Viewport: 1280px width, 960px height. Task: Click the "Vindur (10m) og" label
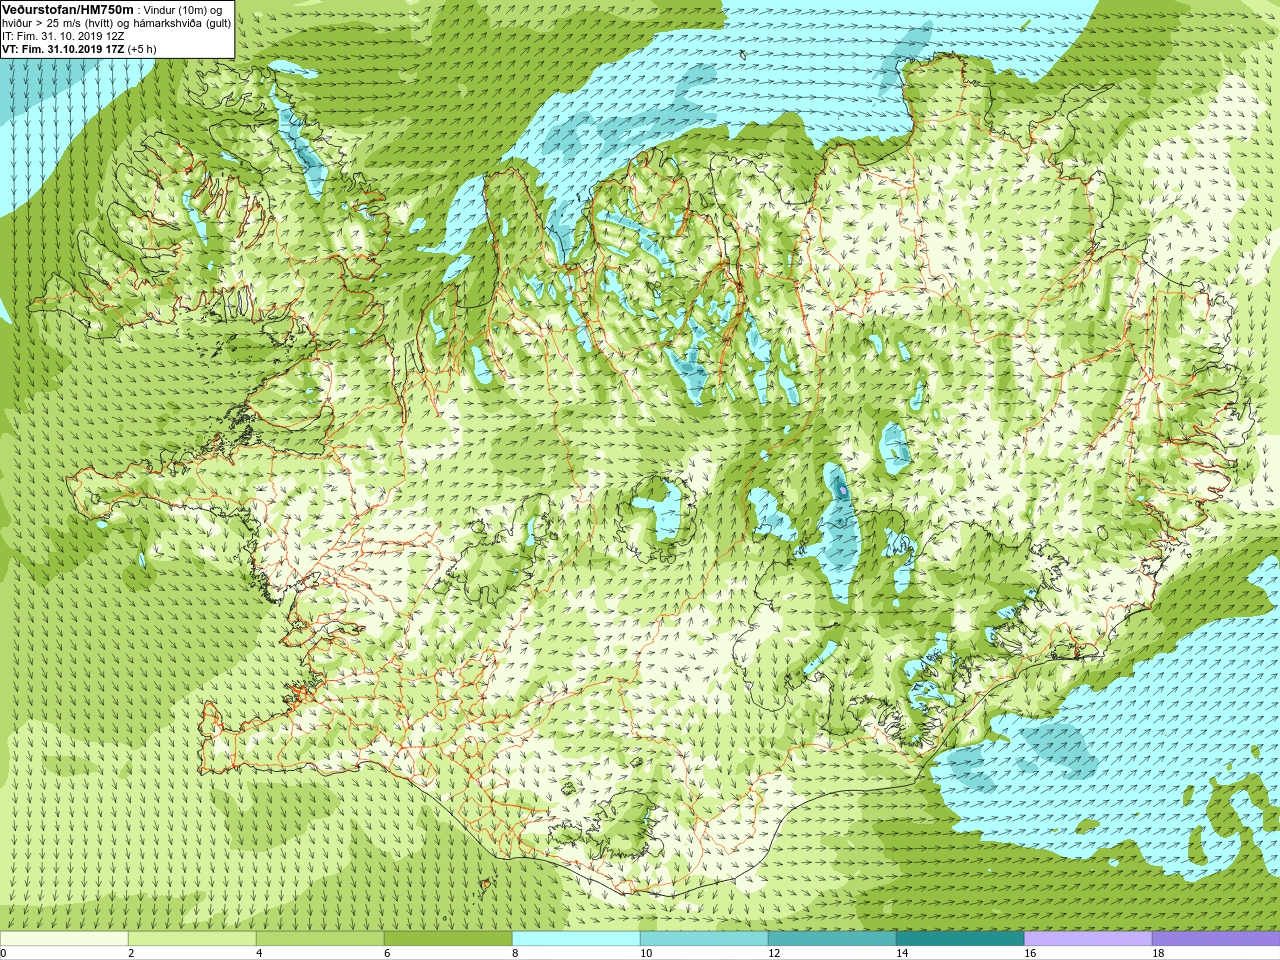coord(183,10)
